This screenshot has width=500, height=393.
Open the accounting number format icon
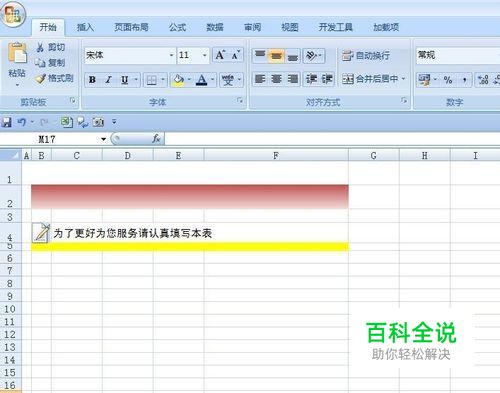click(424, 80)
